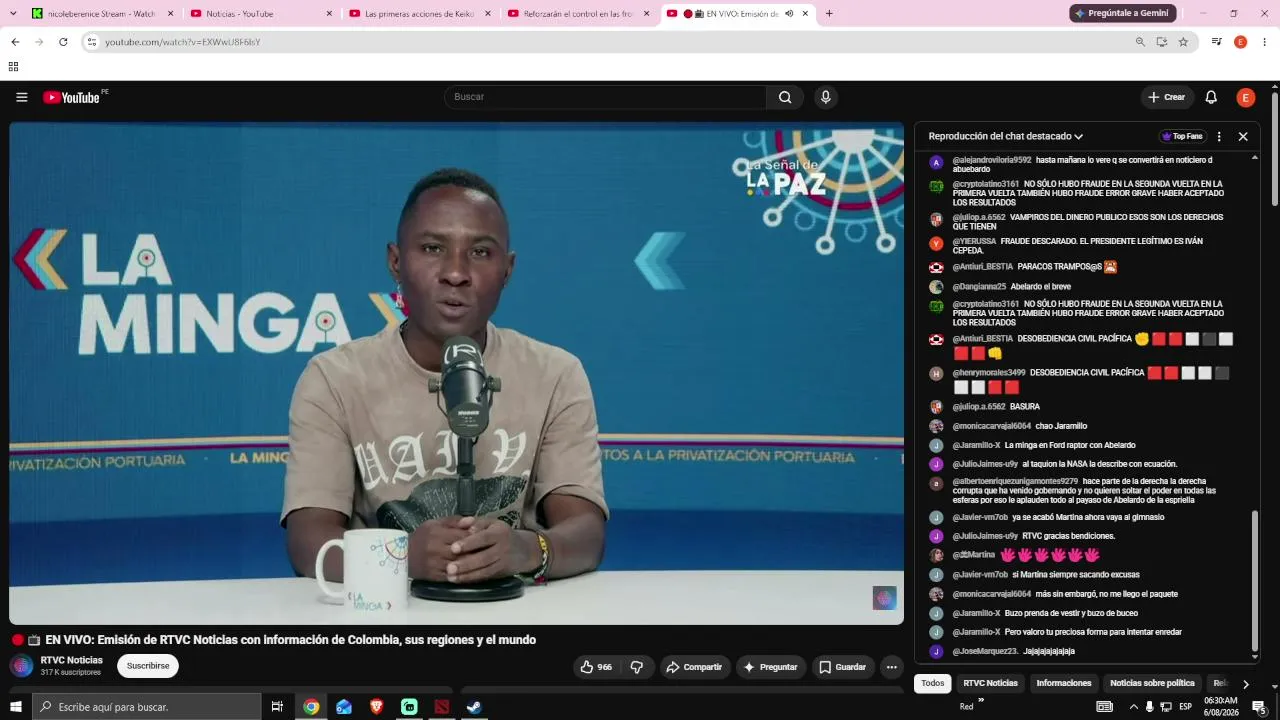Screen dimensions: 1280x720
Task: Open the Windows notification center
Action: point(1259,707)
